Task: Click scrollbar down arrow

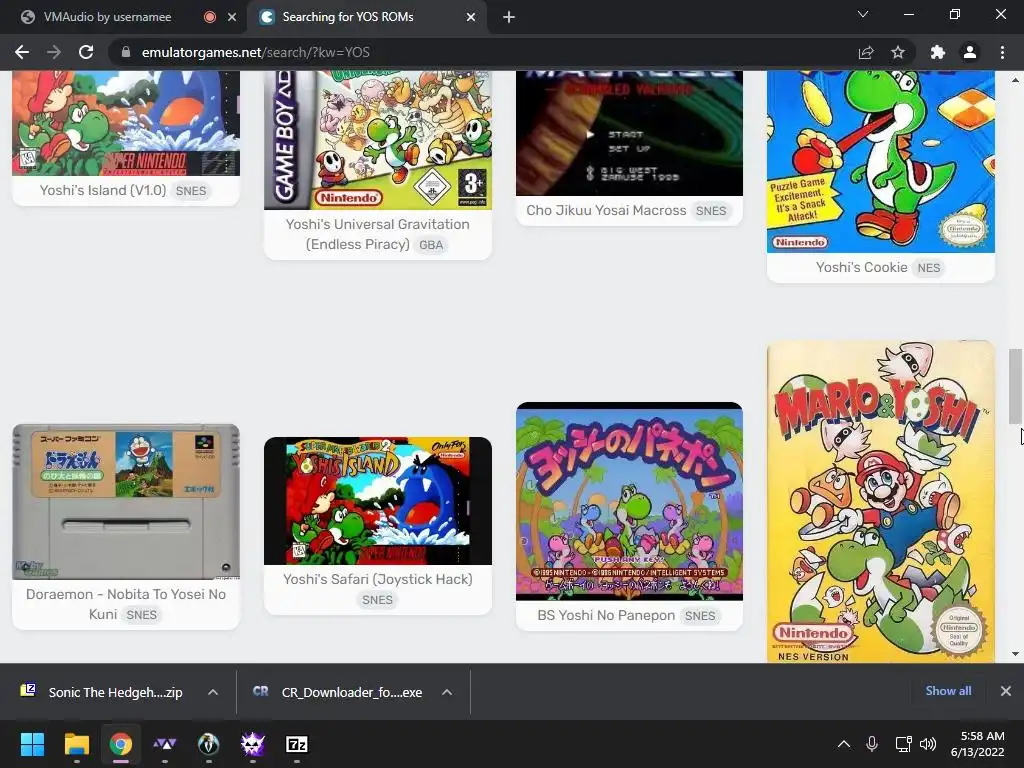Action: click(x=1015, y=654)
